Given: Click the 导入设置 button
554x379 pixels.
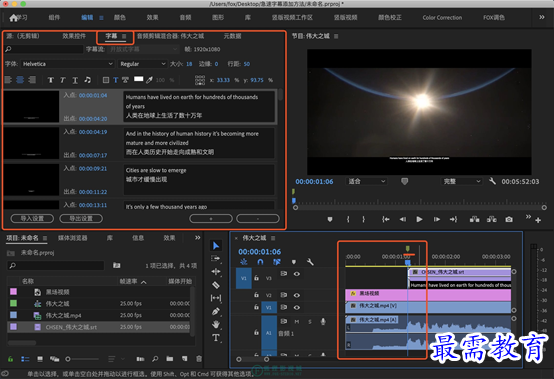Looking at the screenshot, I should pos(32,219).
